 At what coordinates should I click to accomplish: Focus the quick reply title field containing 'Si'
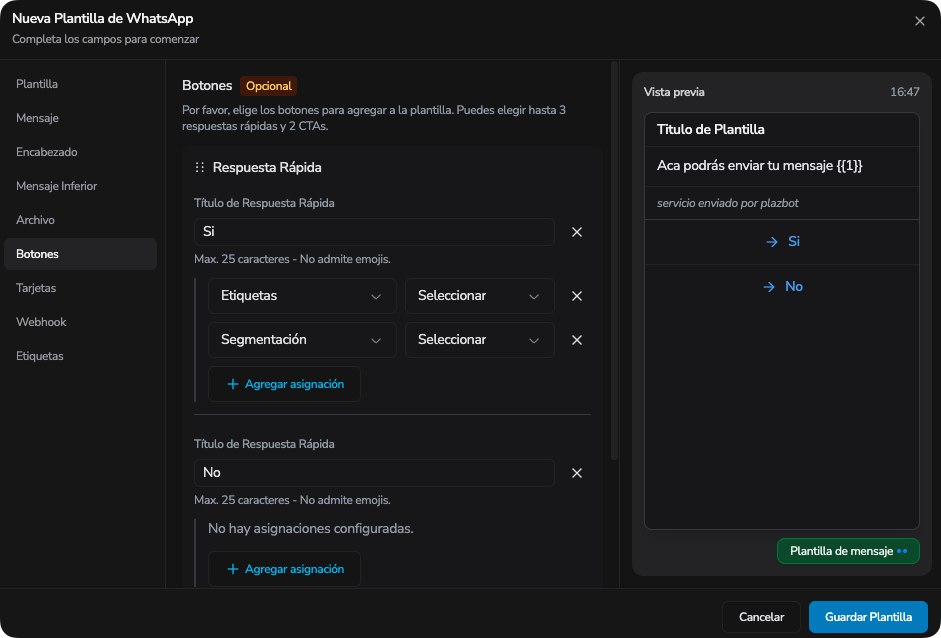click(x=374, y=232)
